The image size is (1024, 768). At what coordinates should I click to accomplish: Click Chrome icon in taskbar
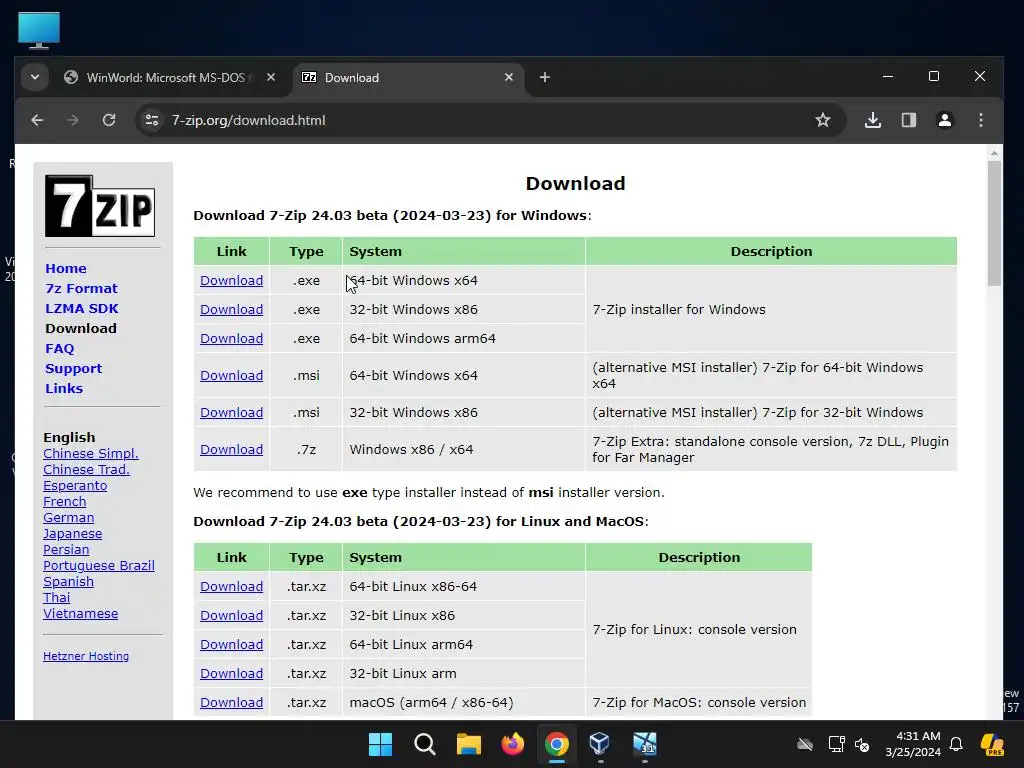pyautogui.click(x=556, y=744)
